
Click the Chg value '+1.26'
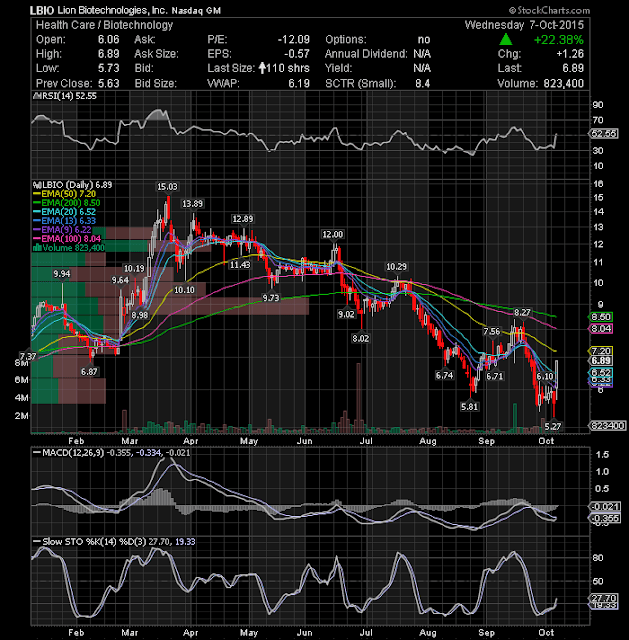click(570, 54)
